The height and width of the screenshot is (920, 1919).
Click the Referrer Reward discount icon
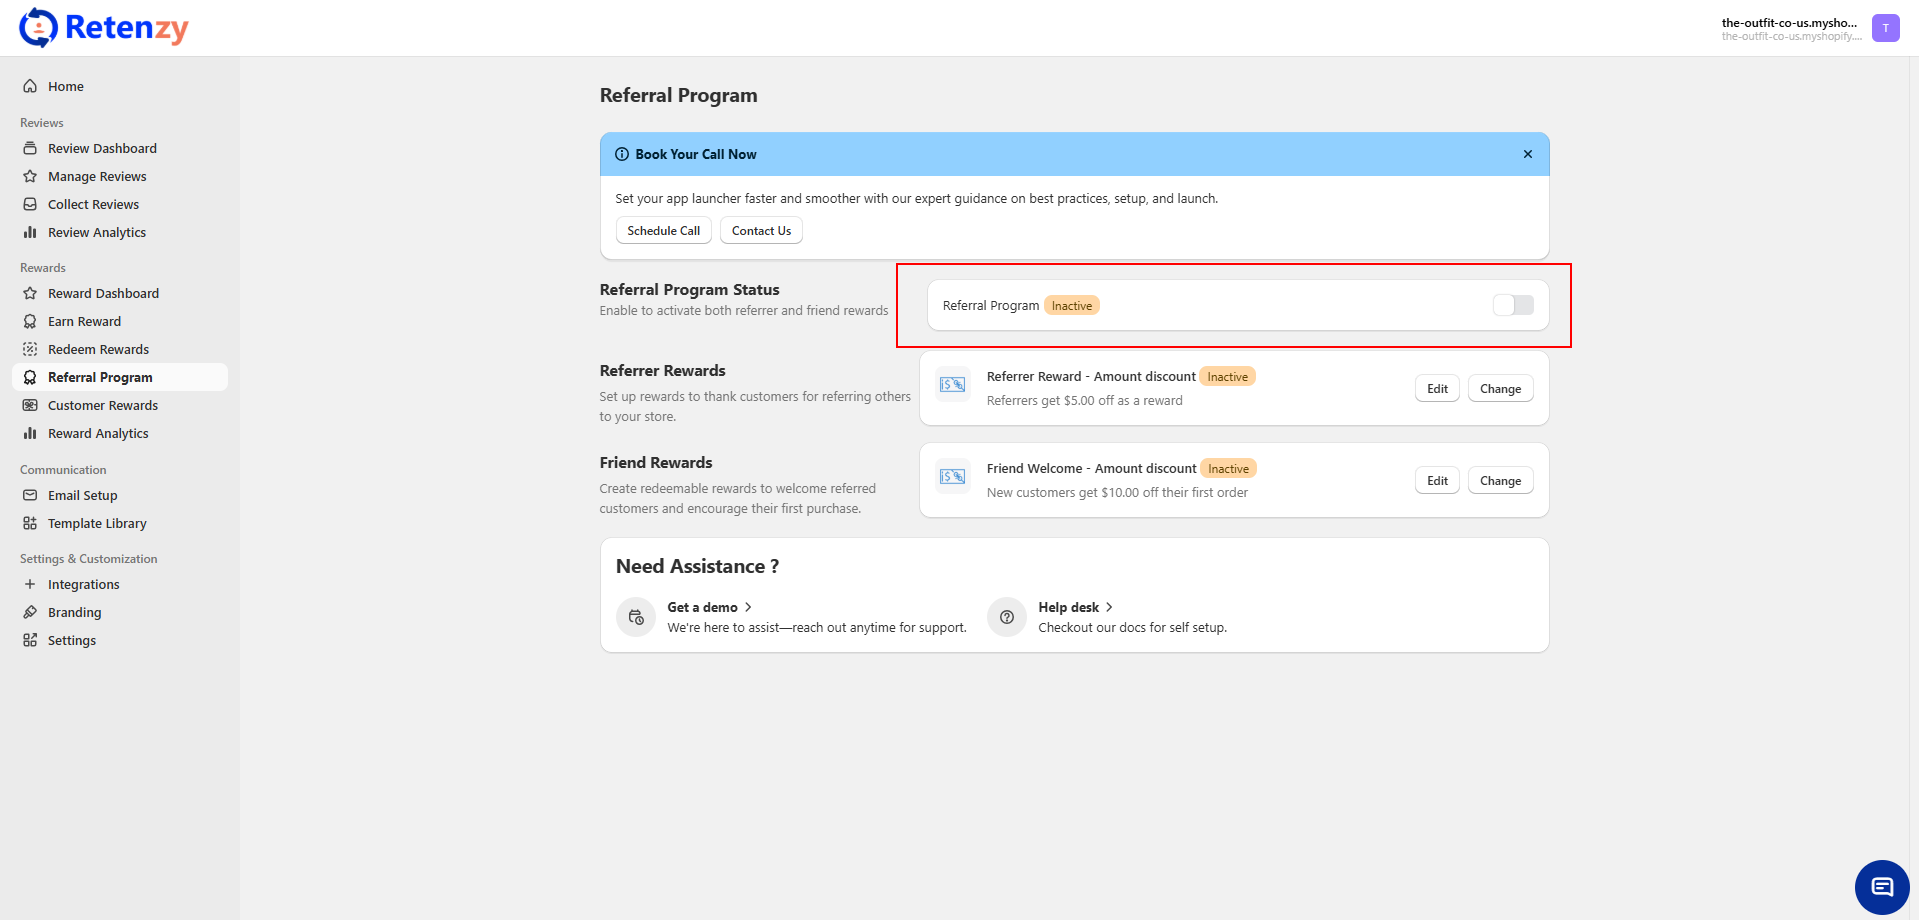[x=952, y=385]
